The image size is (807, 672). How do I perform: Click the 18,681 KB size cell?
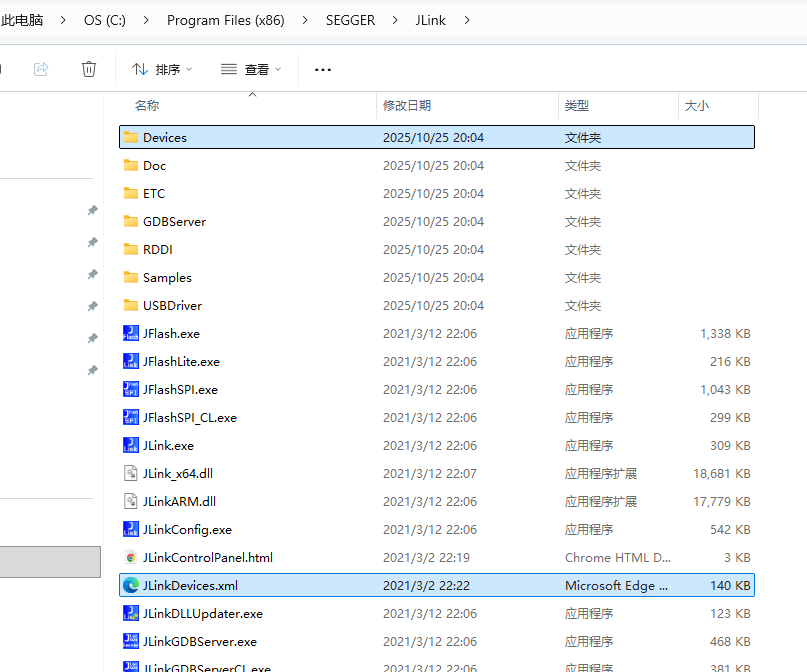[722, 473]
